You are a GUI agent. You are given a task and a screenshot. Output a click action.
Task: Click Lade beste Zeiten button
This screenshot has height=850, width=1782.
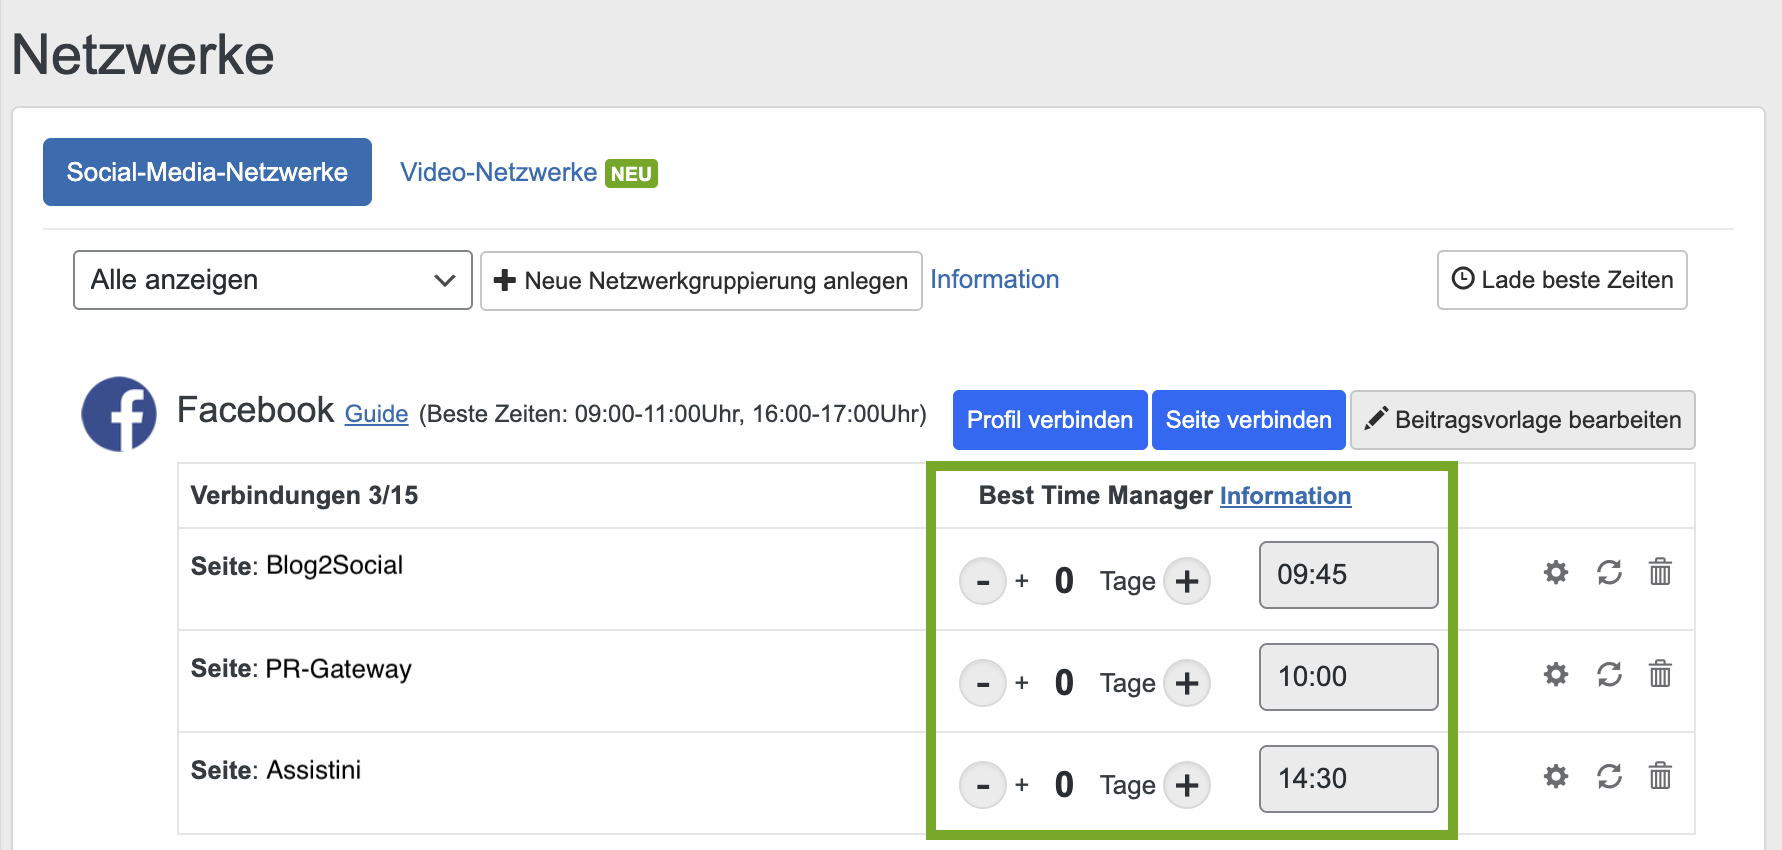point(1561,280)
